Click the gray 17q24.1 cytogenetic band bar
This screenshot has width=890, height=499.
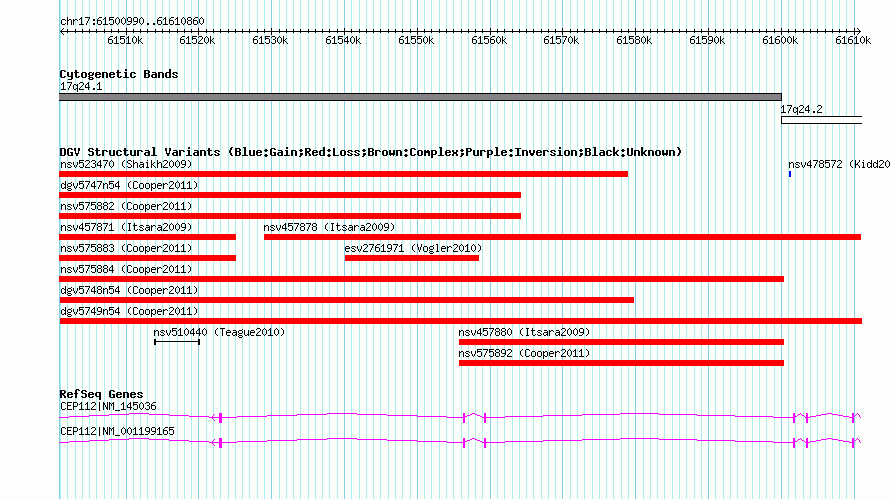pos(420,97)
